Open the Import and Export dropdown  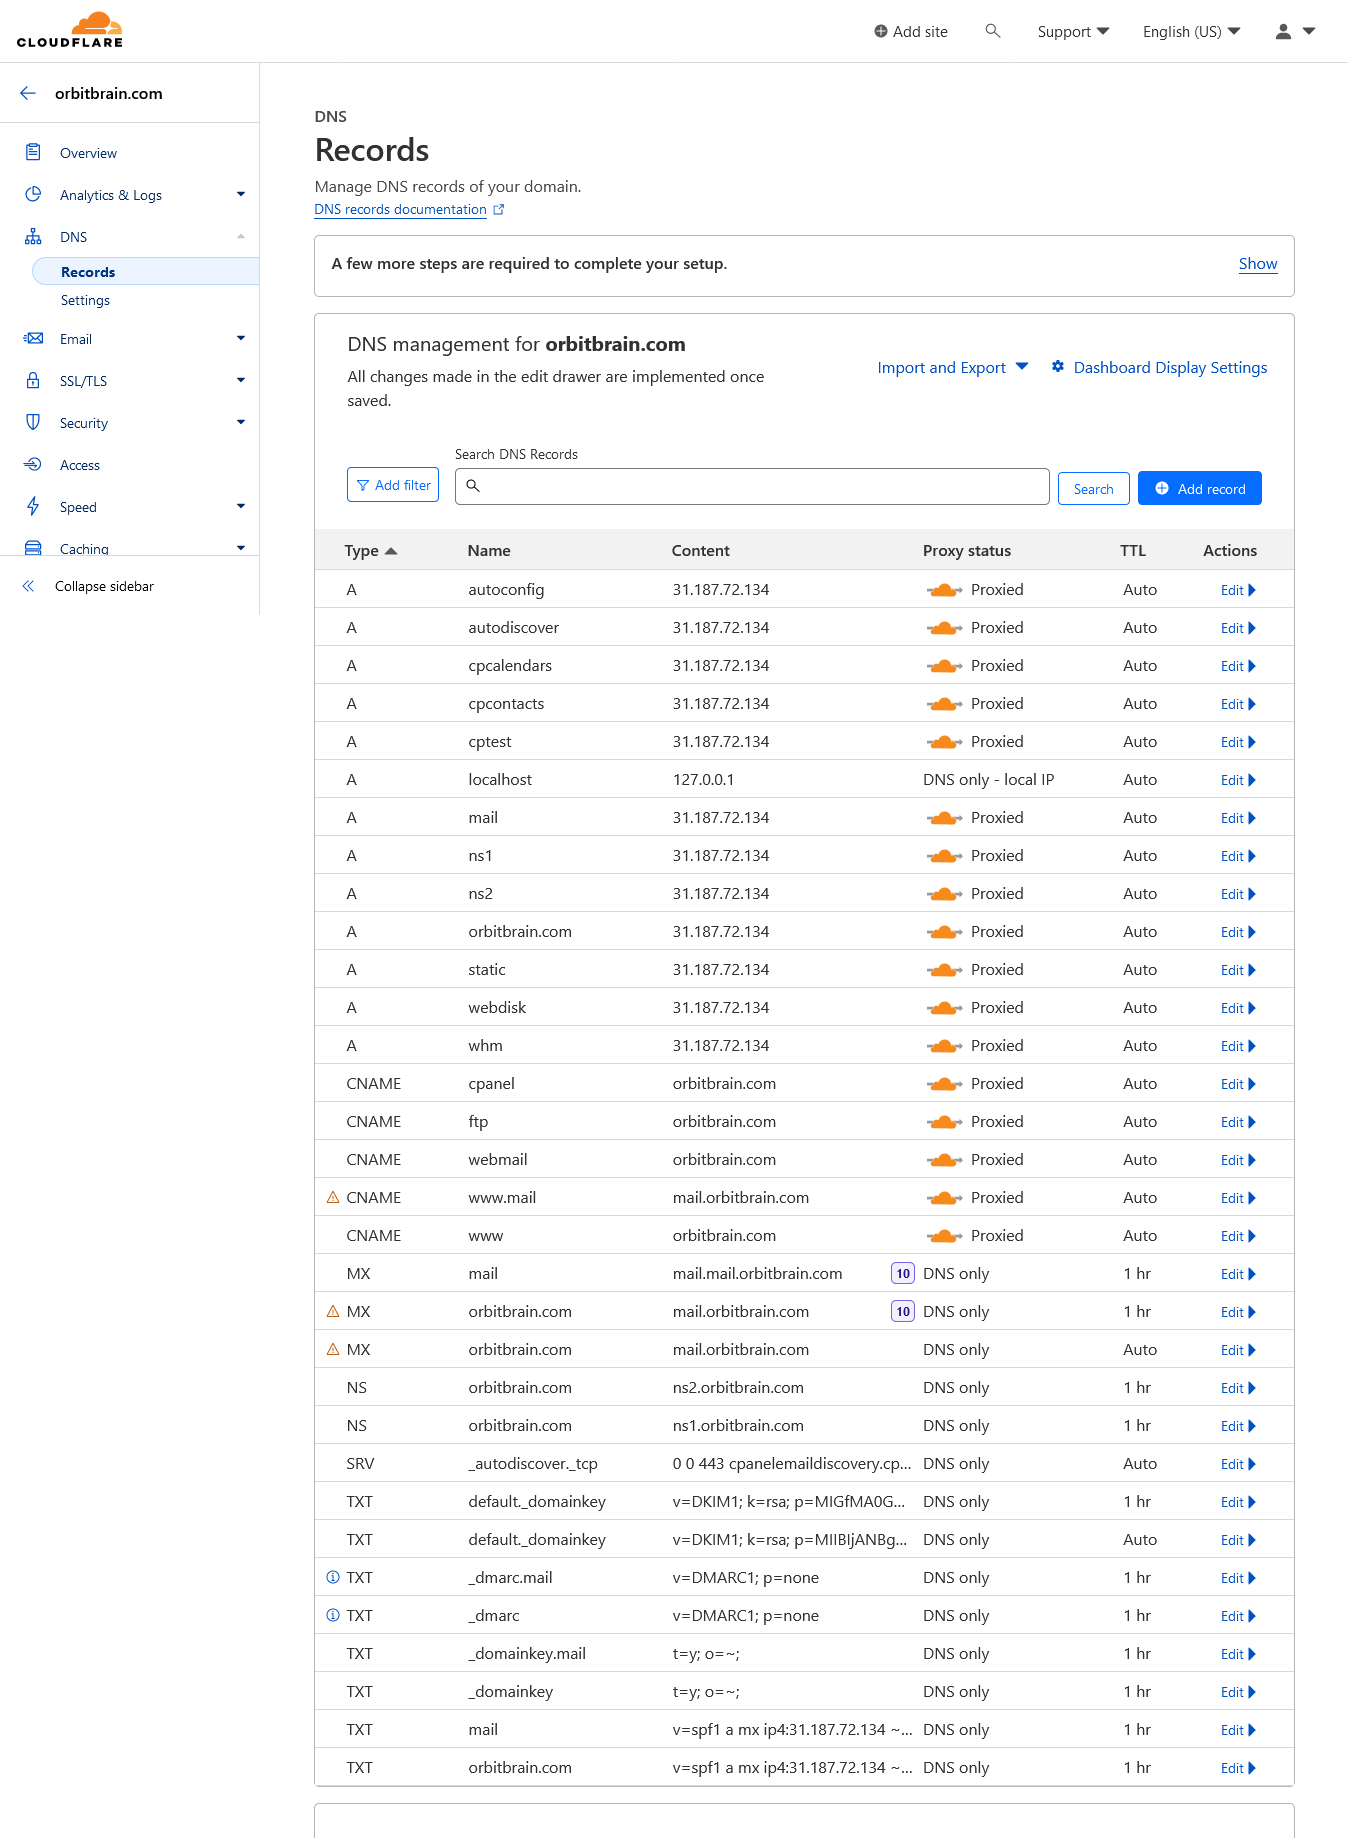tap(952, 367)
